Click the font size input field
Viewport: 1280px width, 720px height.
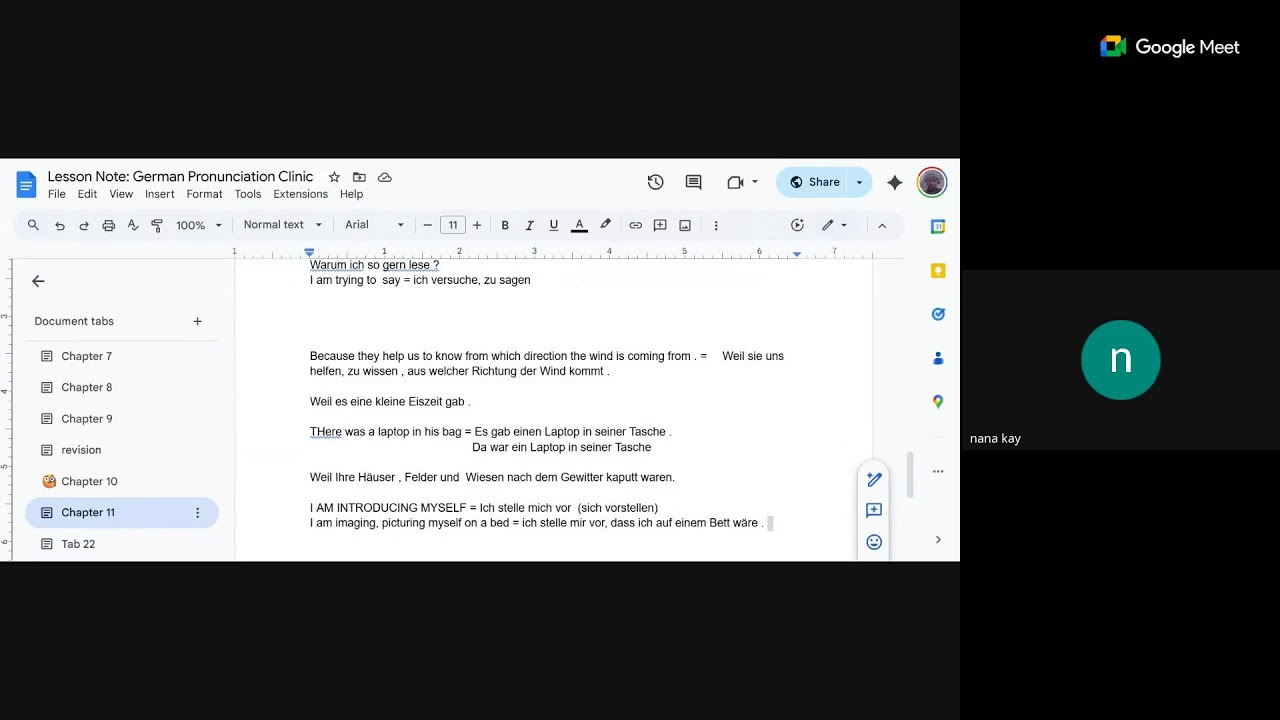pos(452,225)
